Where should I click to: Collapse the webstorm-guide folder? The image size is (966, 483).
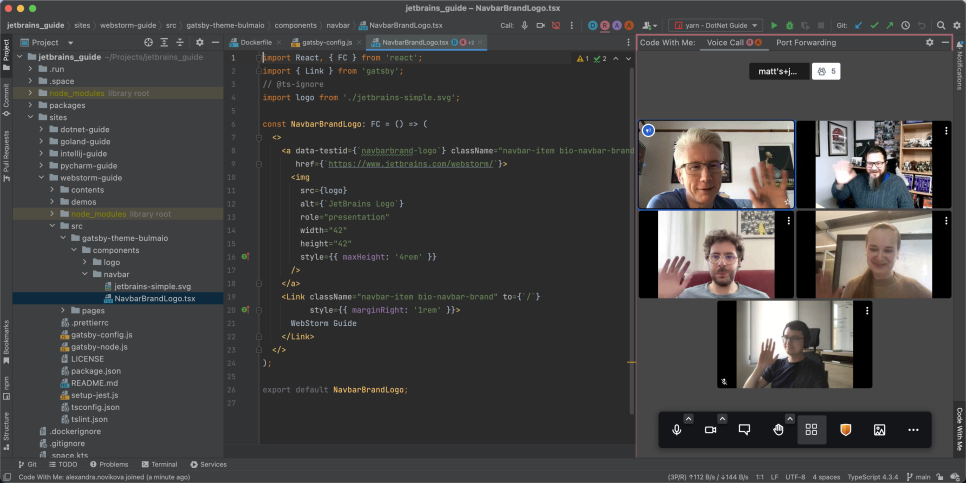point(41,177)
